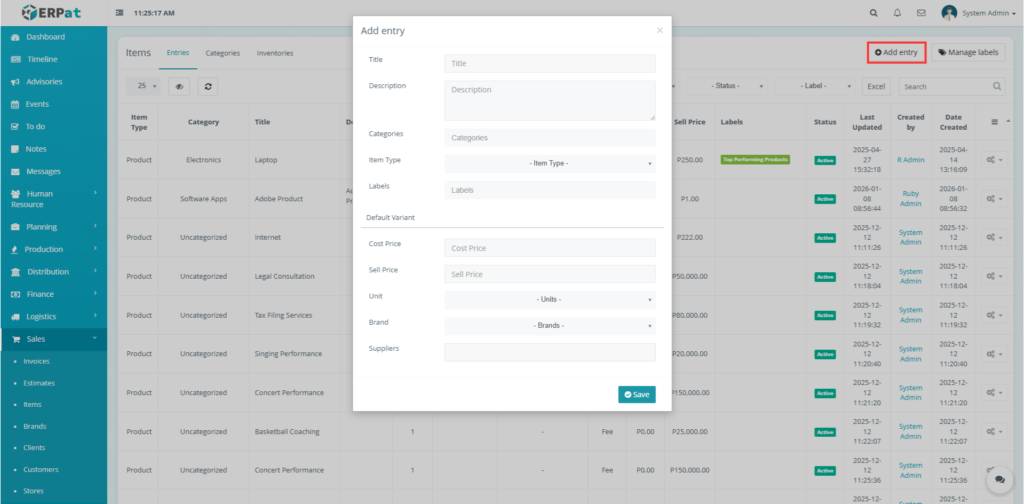
Task: Open gear actions for Tax Filing Services row
Action: click(x=995, y=315)
